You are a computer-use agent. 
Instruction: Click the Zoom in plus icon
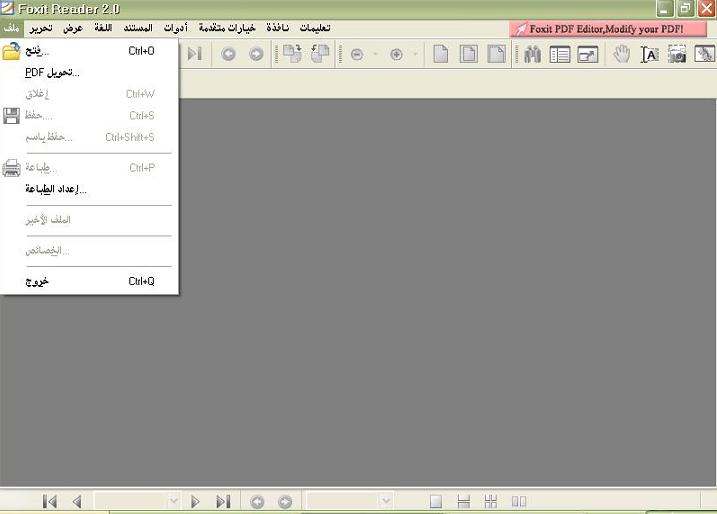(396, 54)
